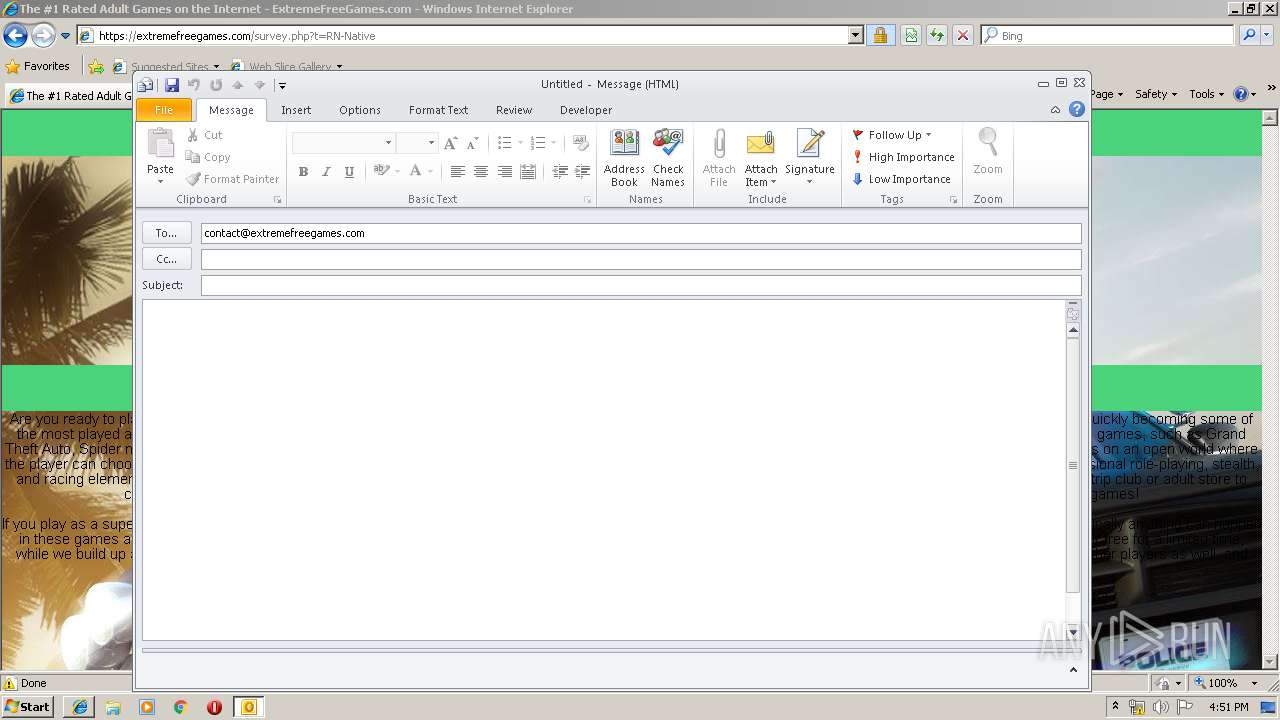Open the Tags dialog launcher
The height and width of the screenshot is (720, 1280).
[953, 200]
